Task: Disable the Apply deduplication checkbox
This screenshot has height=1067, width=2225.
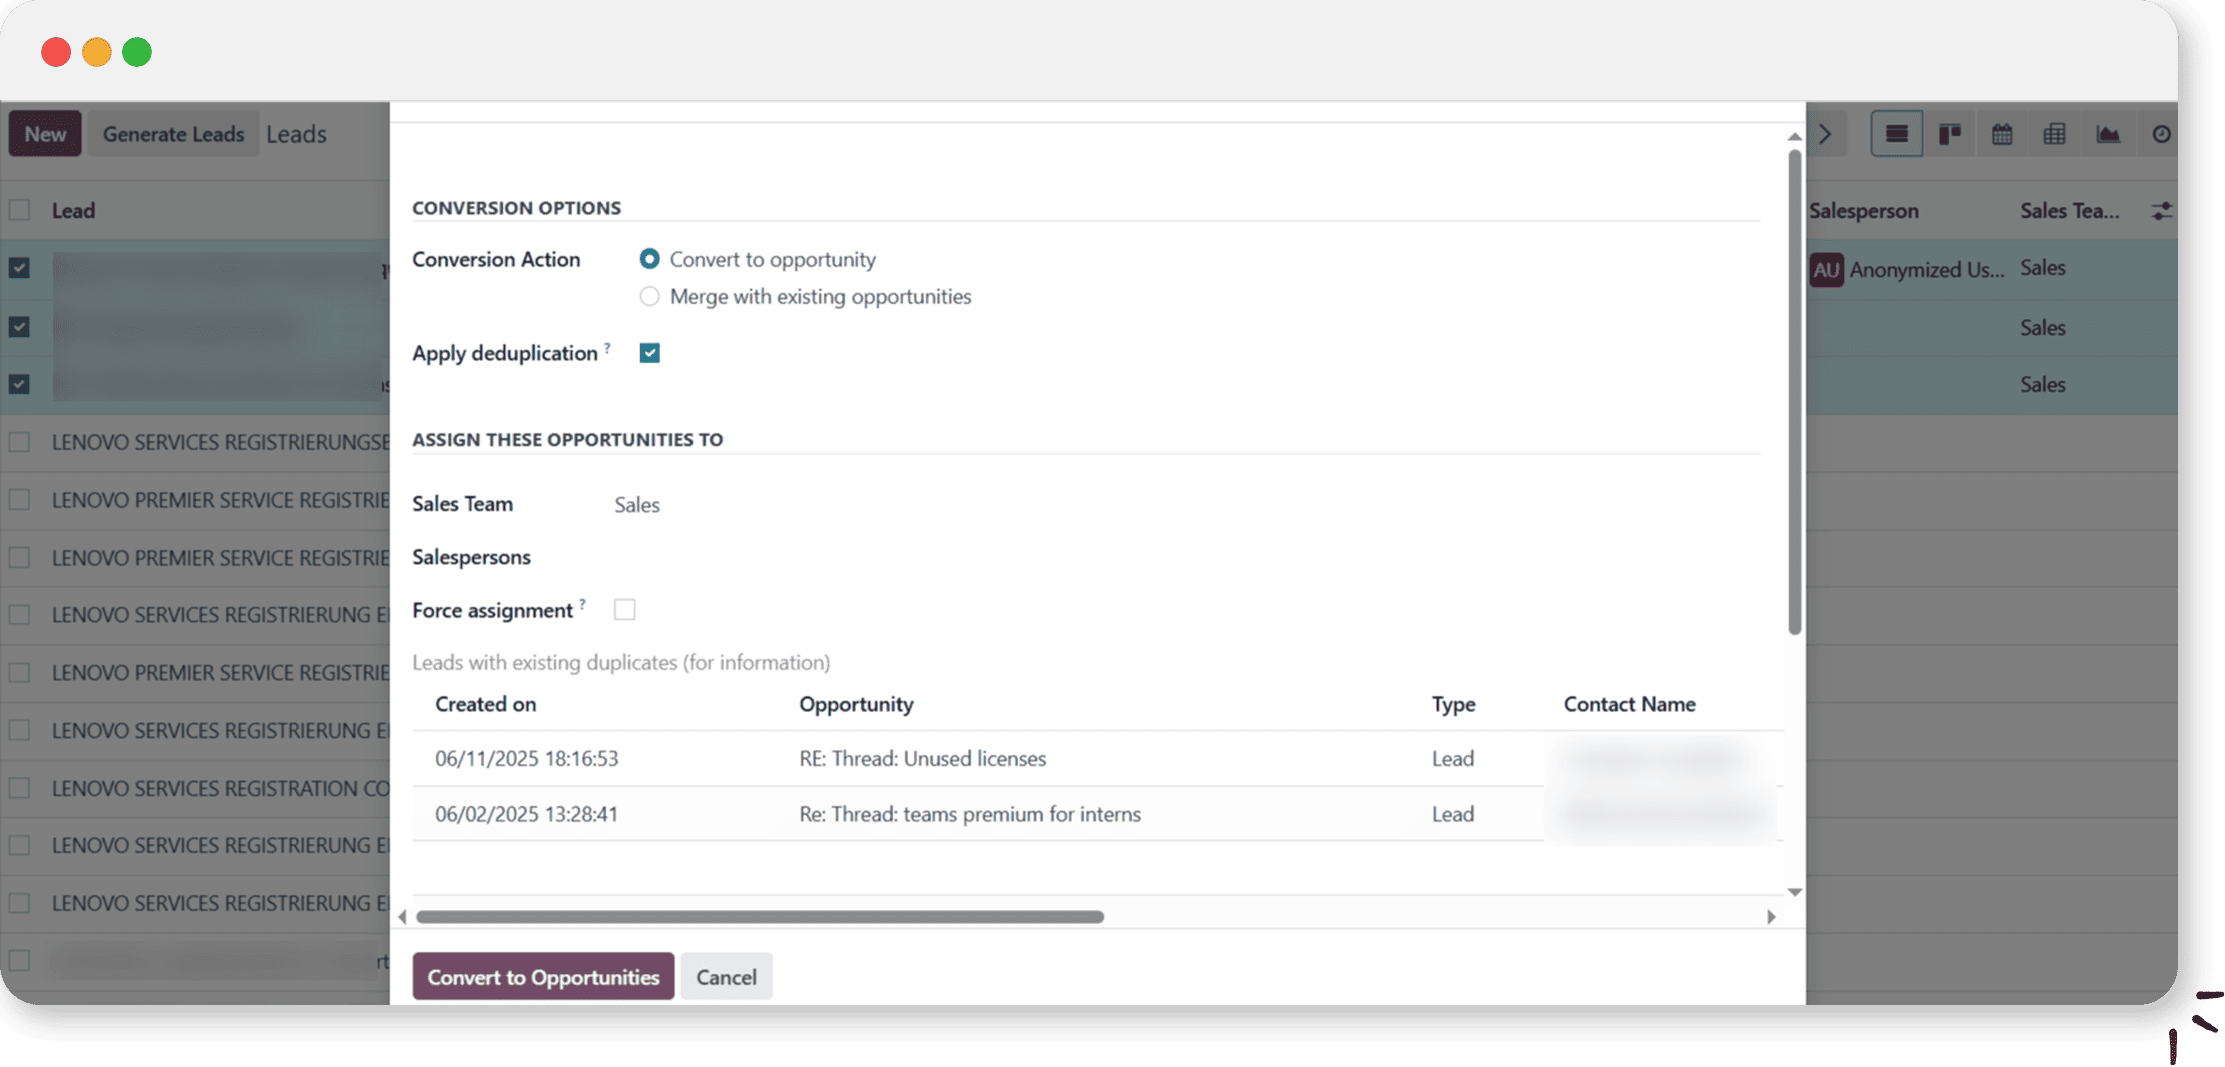Action: coord(650,353)
